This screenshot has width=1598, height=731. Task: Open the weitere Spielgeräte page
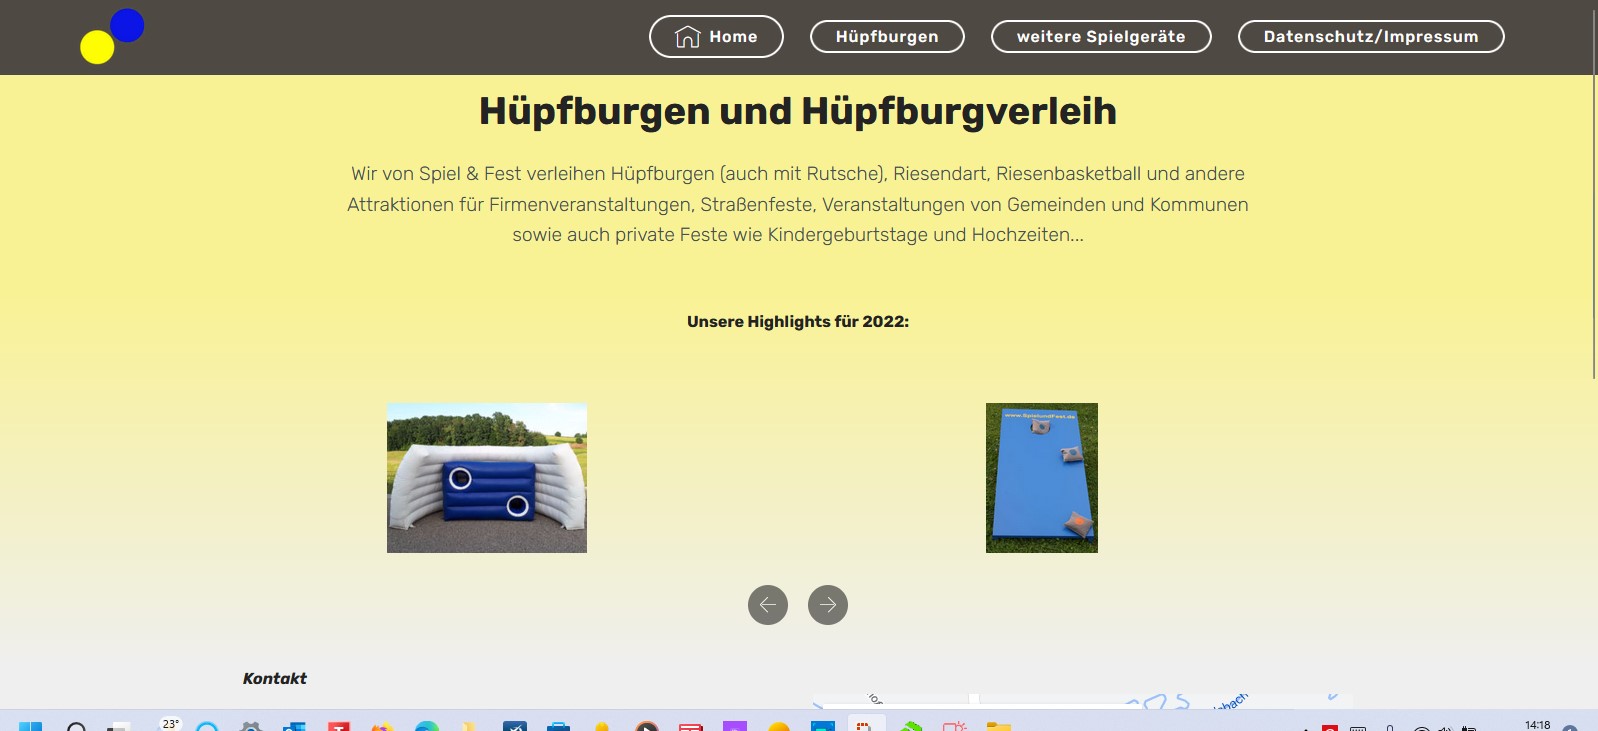click(1101, 37)
